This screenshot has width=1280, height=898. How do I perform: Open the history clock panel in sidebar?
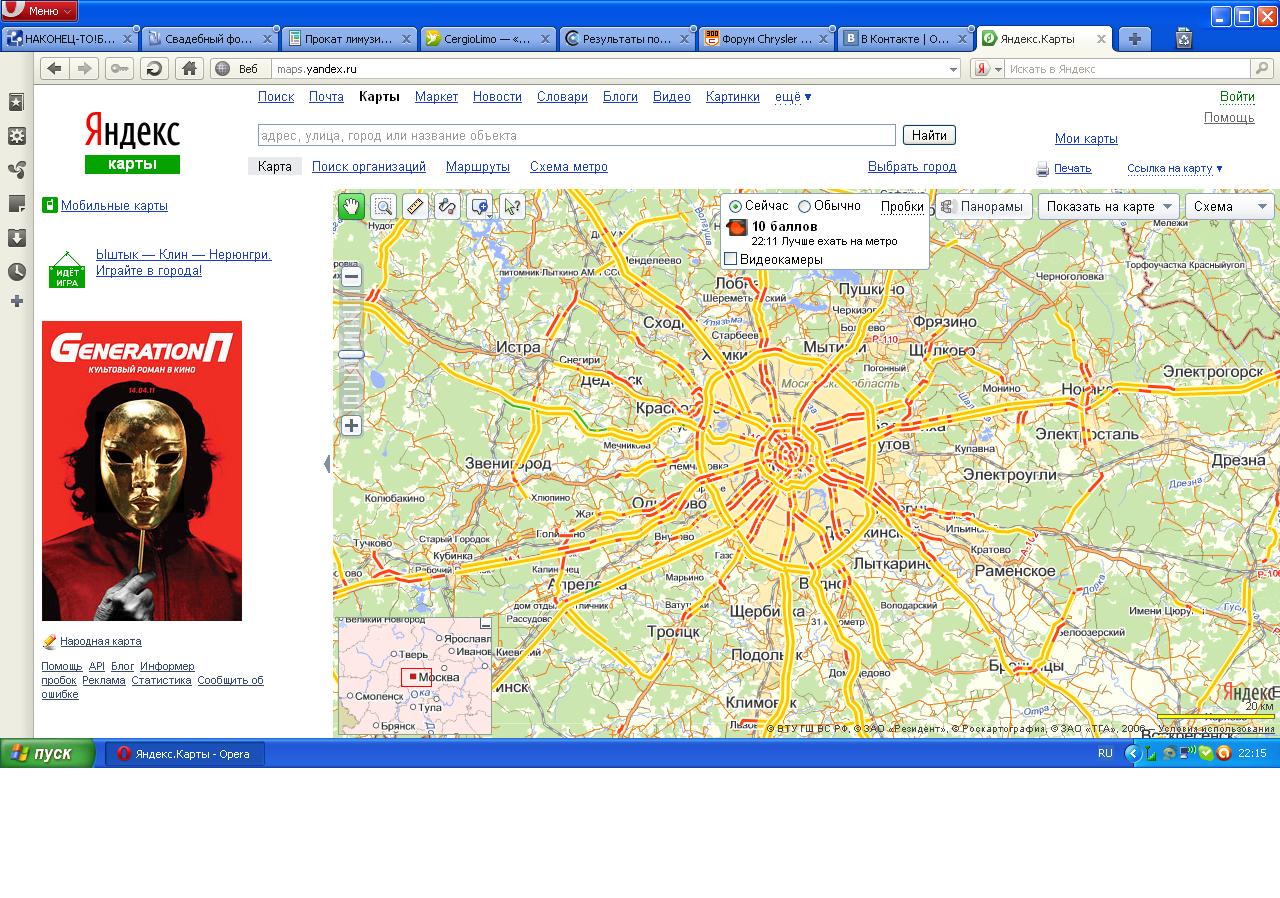[16, 271]
